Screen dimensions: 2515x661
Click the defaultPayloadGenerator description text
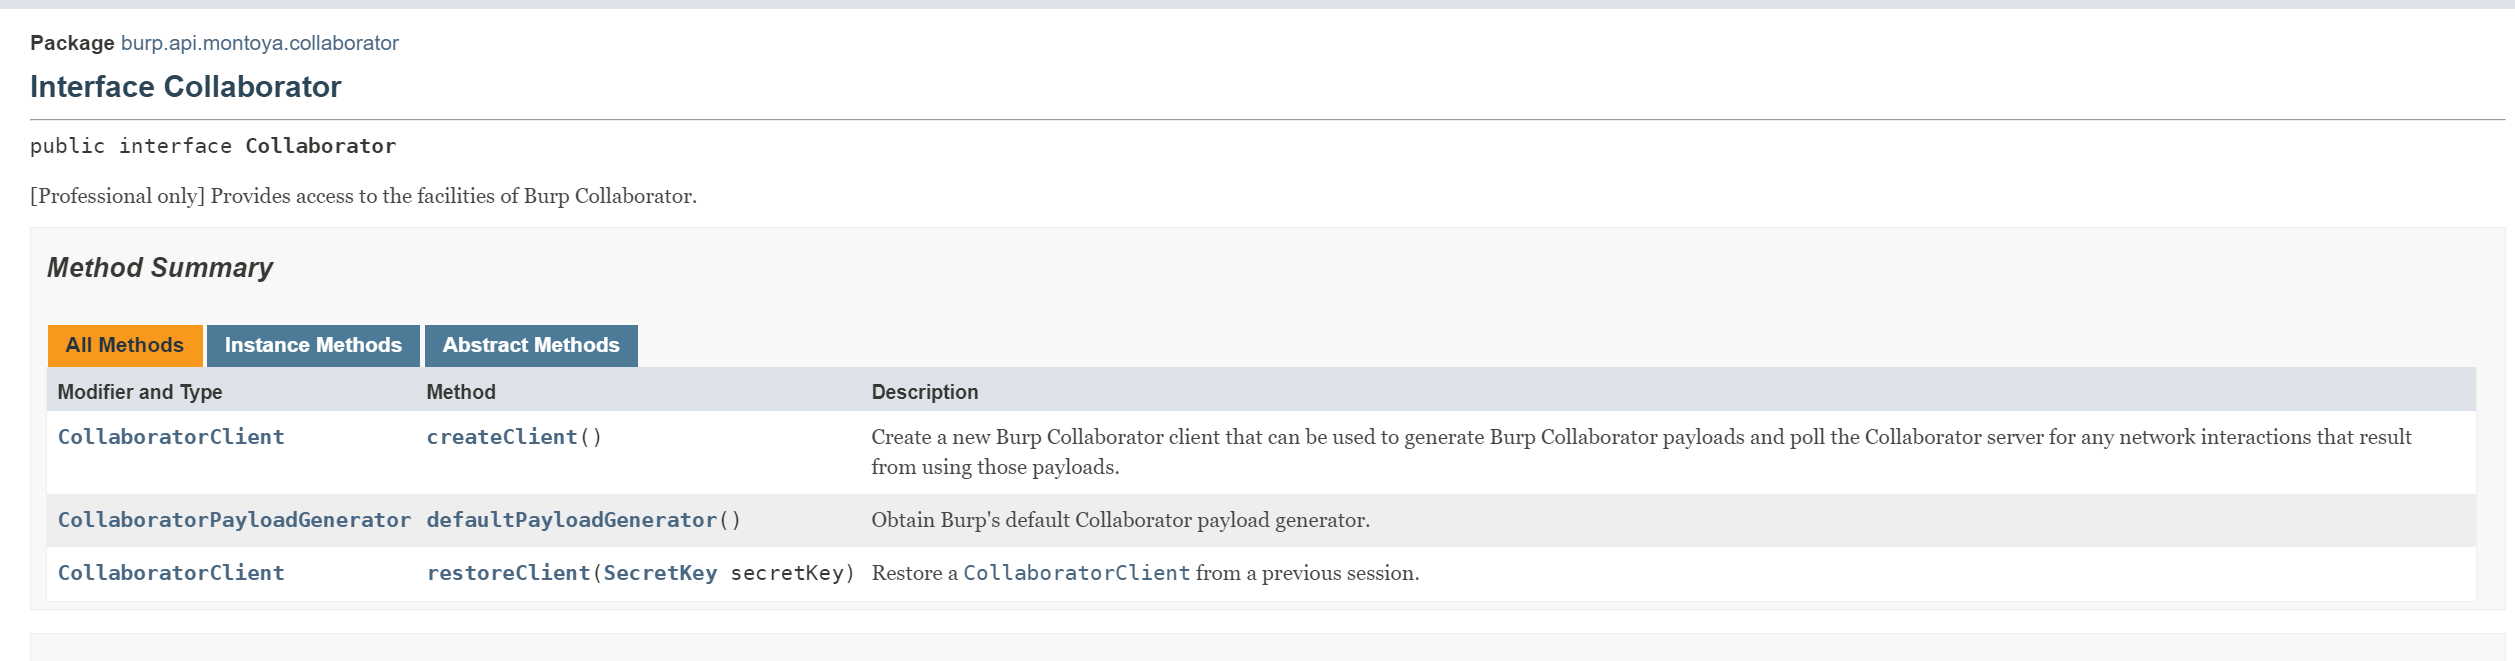(1120, 520)
